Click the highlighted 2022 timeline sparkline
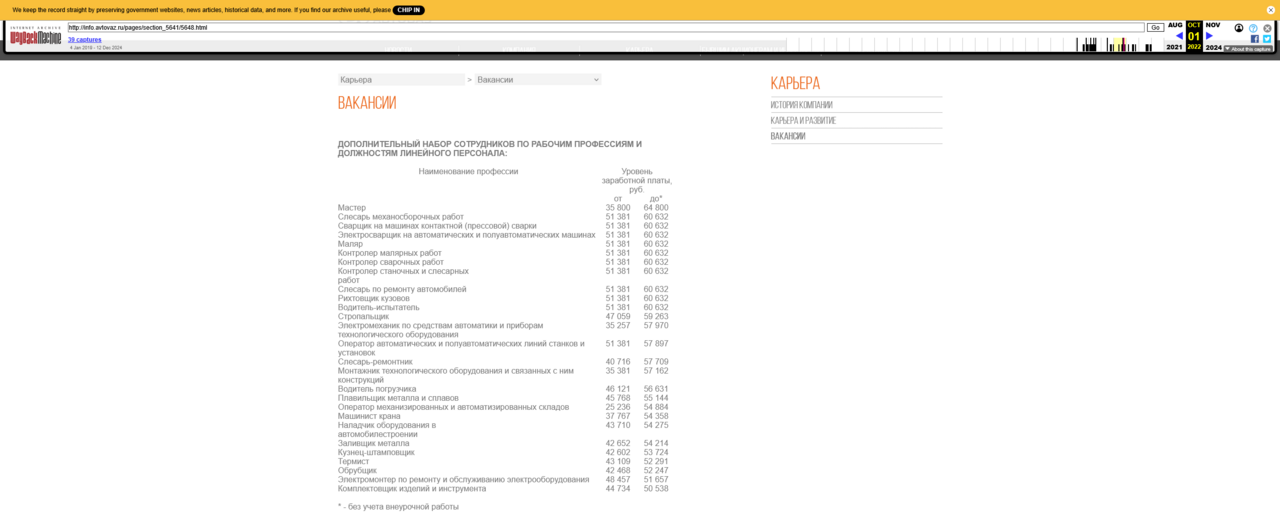Image resolution: width=1280 pixels, height=515 pixels. (1121, 45)
